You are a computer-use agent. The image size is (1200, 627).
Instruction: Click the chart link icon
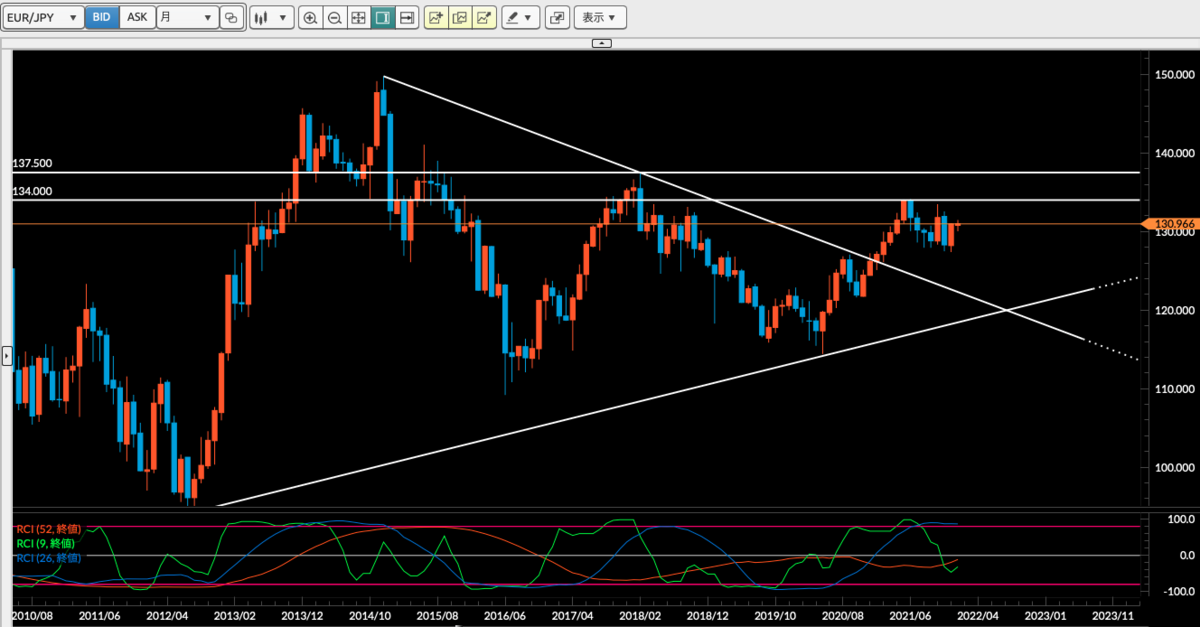click(232, 17)
